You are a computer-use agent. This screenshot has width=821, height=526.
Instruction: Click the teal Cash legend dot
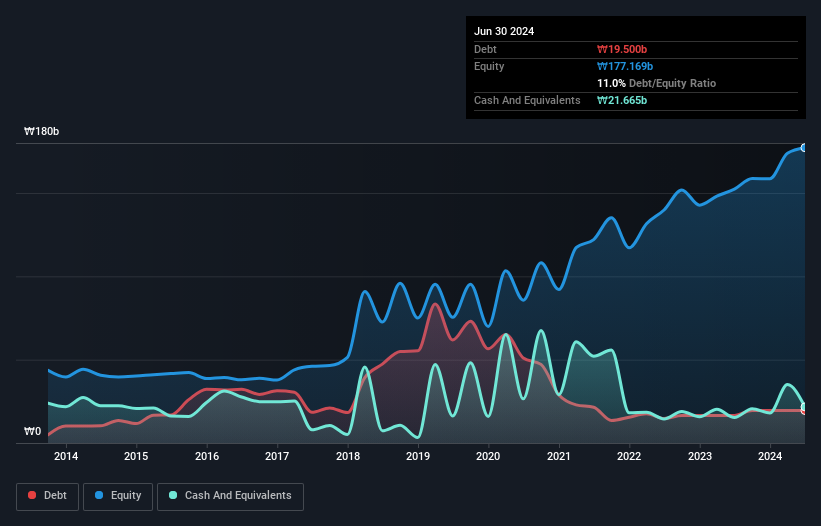tap(173, 495)
